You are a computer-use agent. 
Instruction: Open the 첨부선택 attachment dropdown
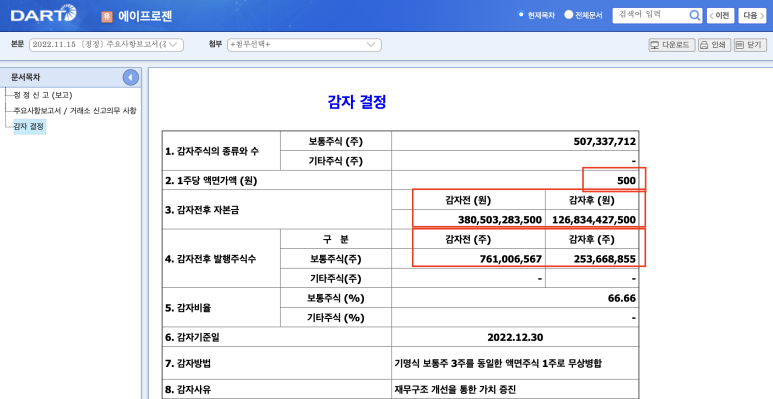click(x=304, y=44)
